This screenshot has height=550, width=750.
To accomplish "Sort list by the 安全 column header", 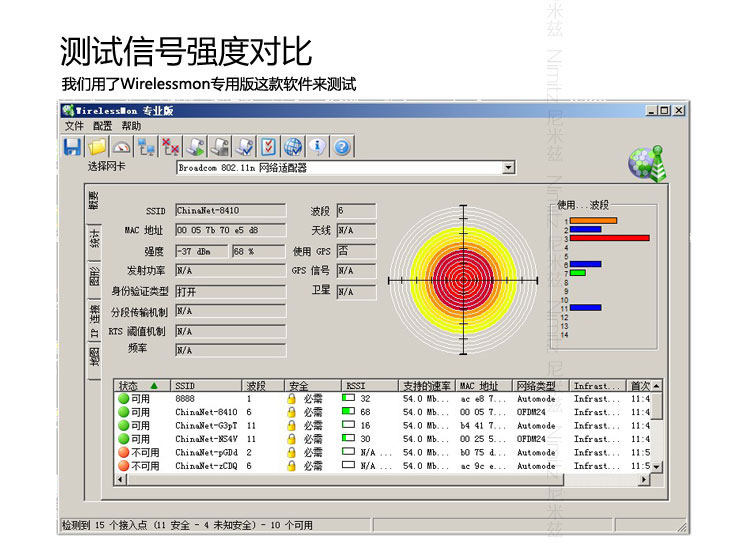I will [313, 385].
